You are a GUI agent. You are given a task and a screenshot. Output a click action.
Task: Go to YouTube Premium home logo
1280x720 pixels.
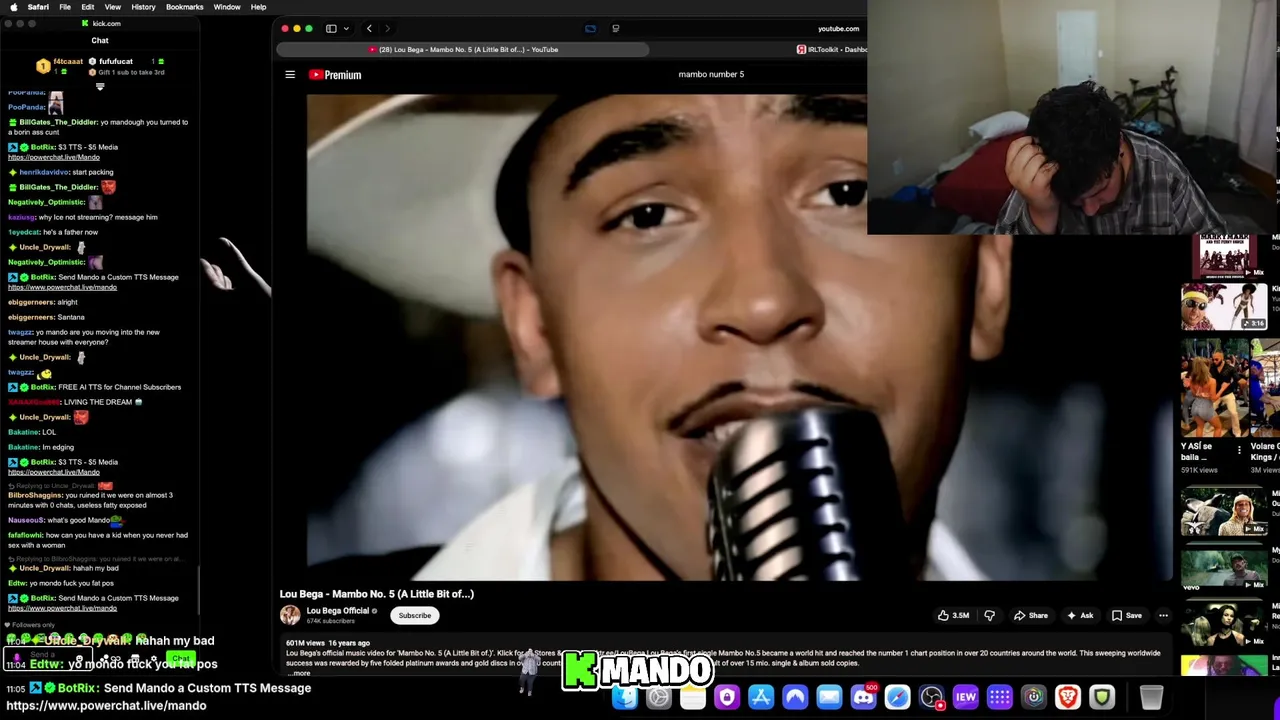(335, 75)
